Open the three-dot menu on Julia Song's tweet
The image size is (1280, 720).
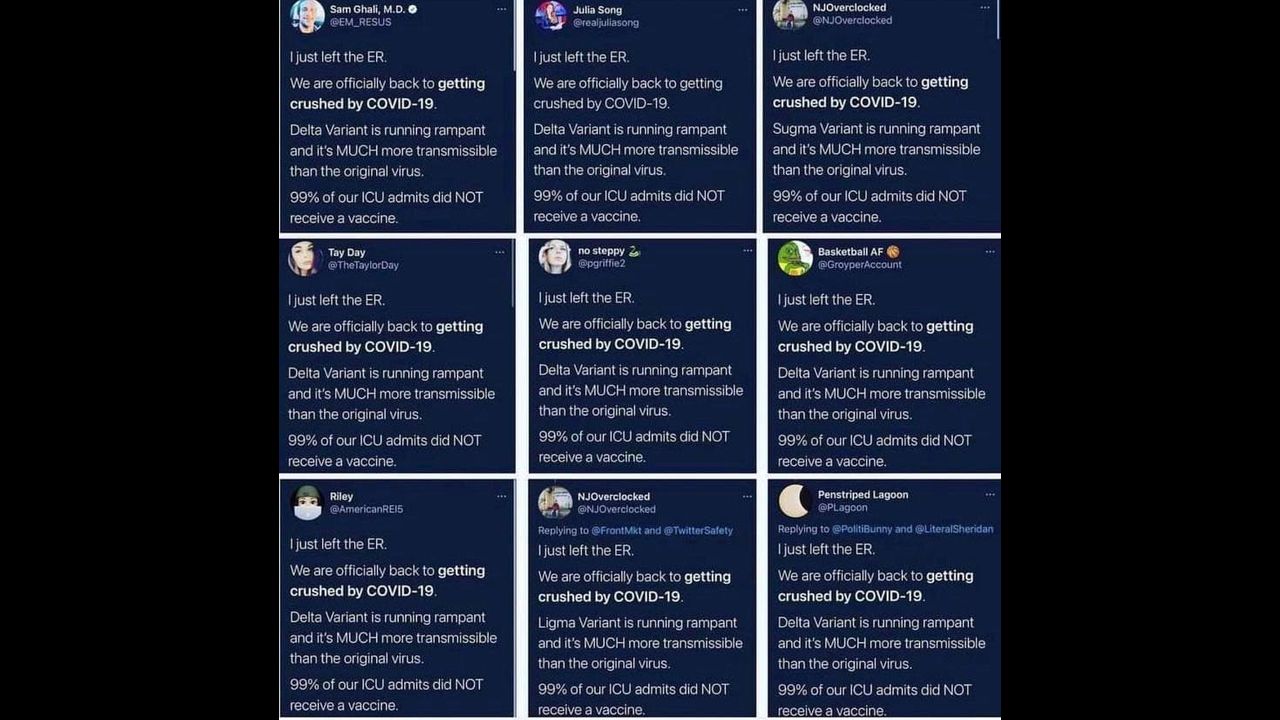[x=742, y=10]
